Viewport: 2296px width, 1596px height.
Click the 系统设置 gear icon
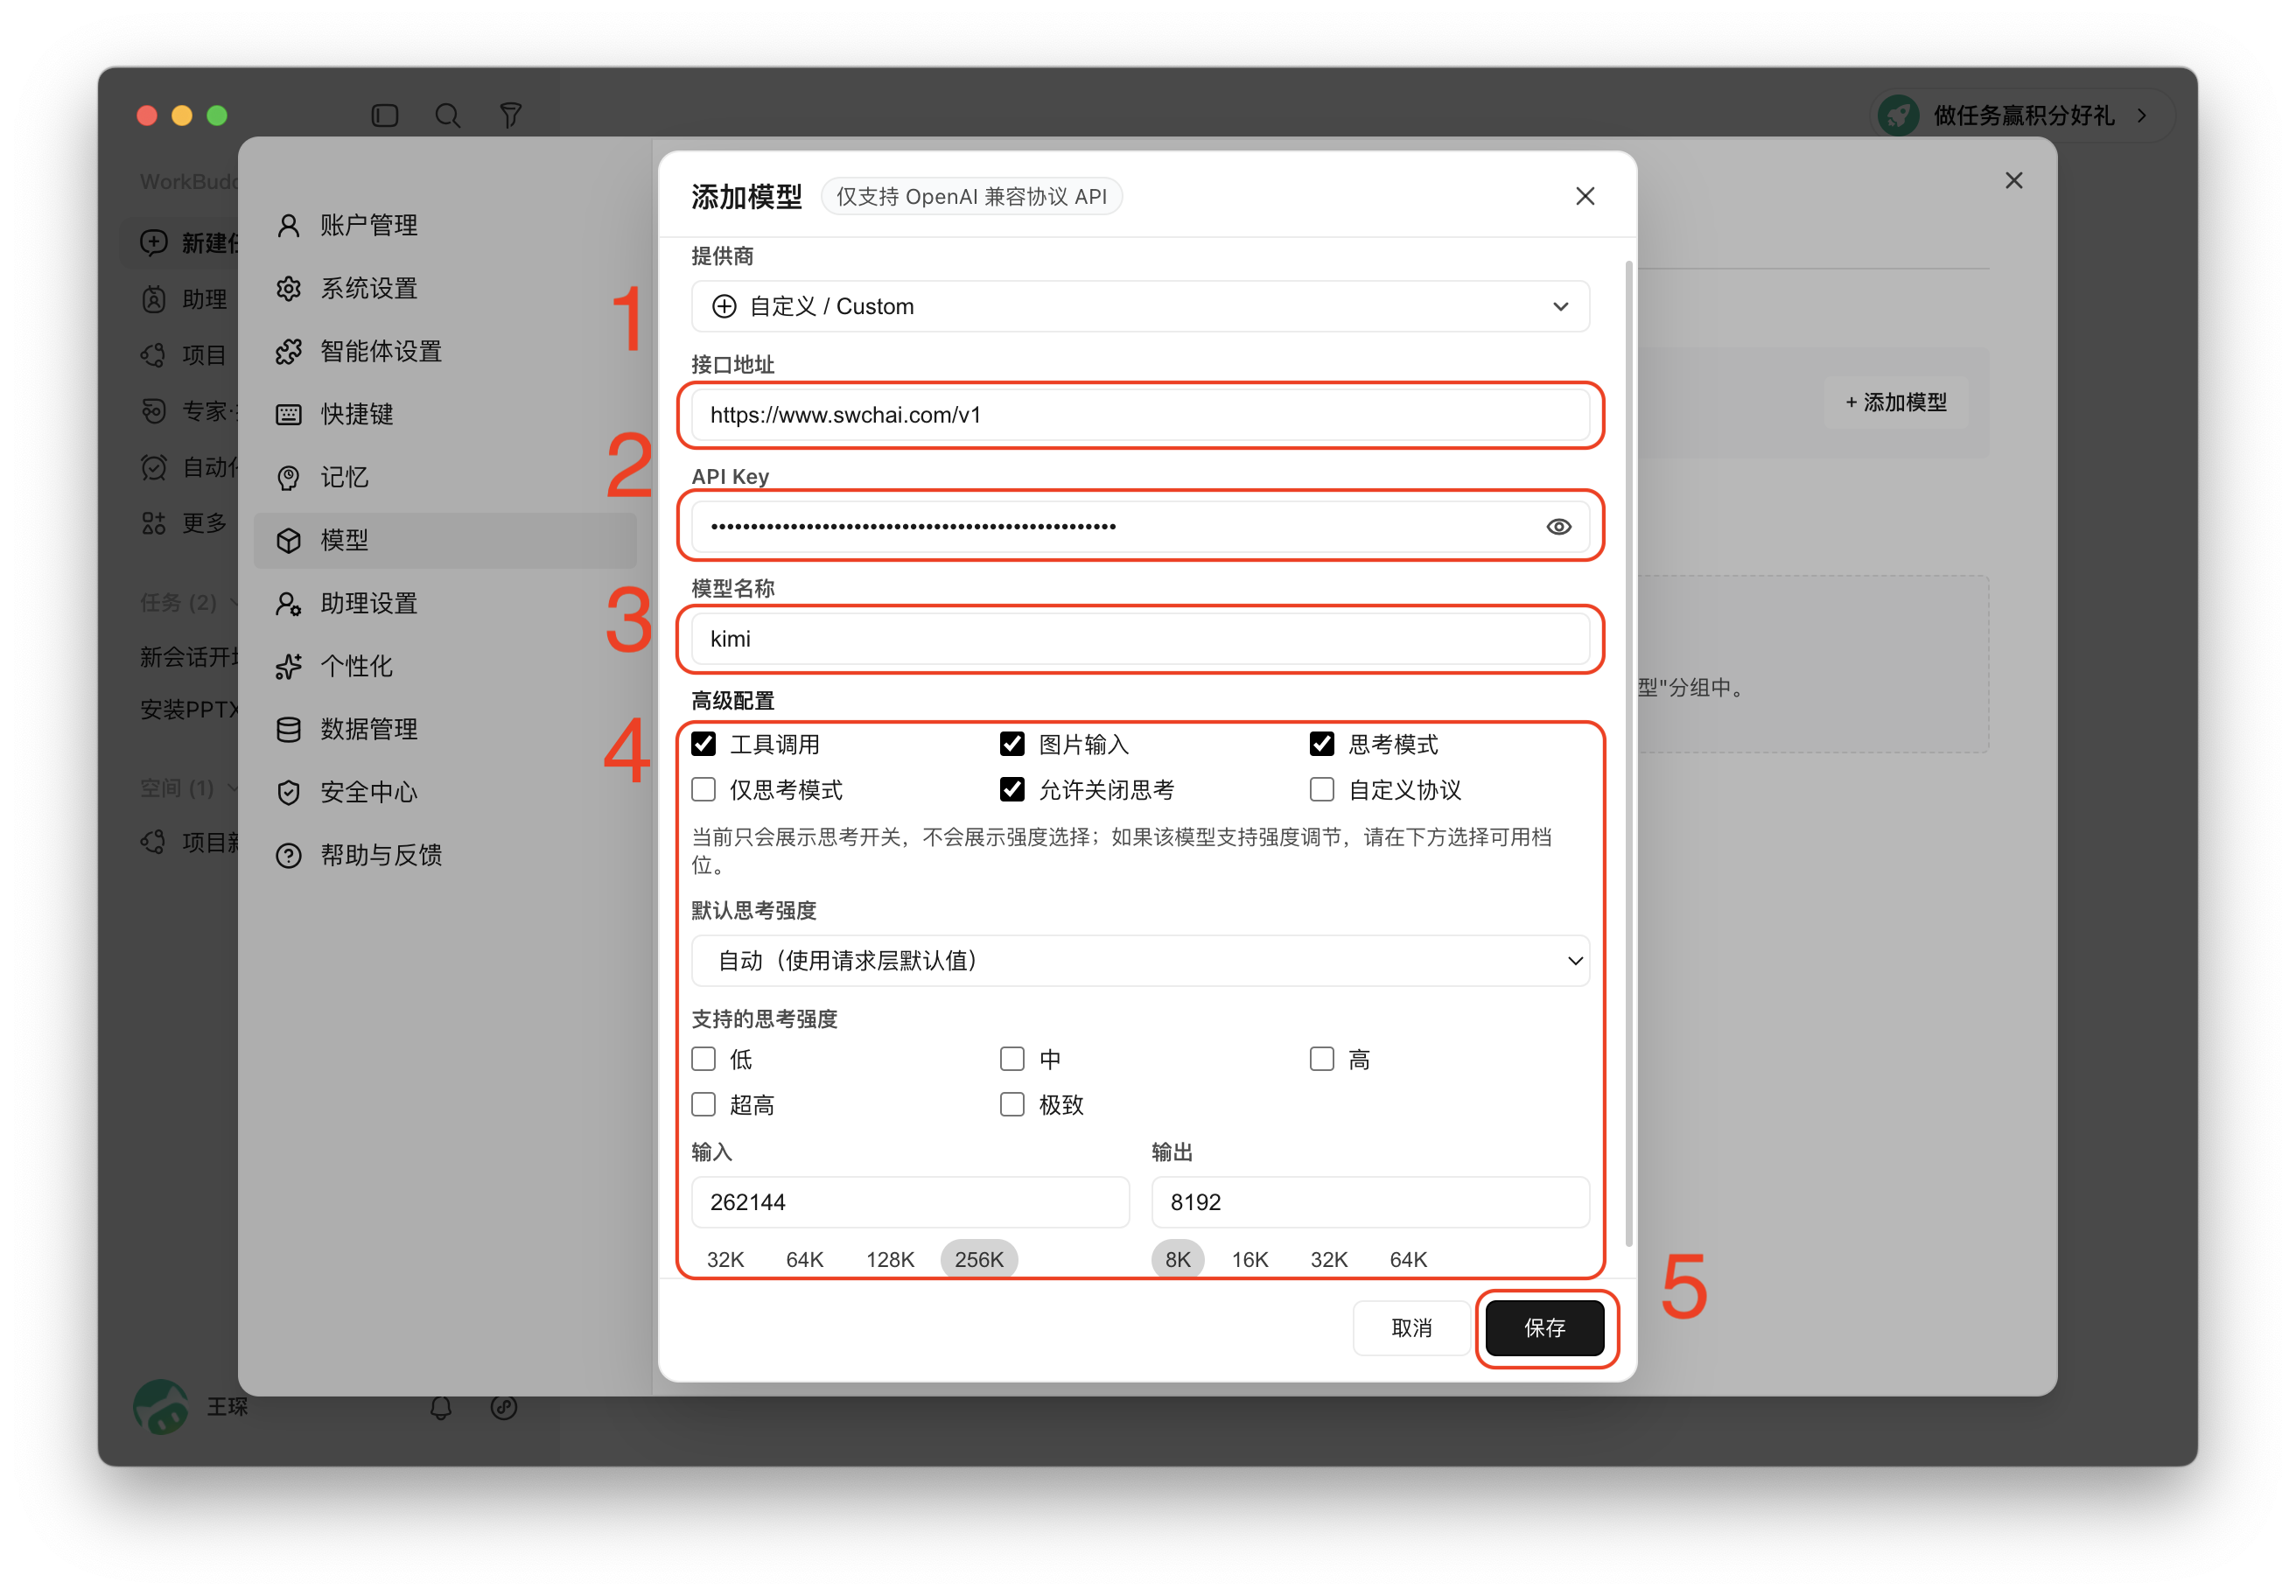point(288,288)
